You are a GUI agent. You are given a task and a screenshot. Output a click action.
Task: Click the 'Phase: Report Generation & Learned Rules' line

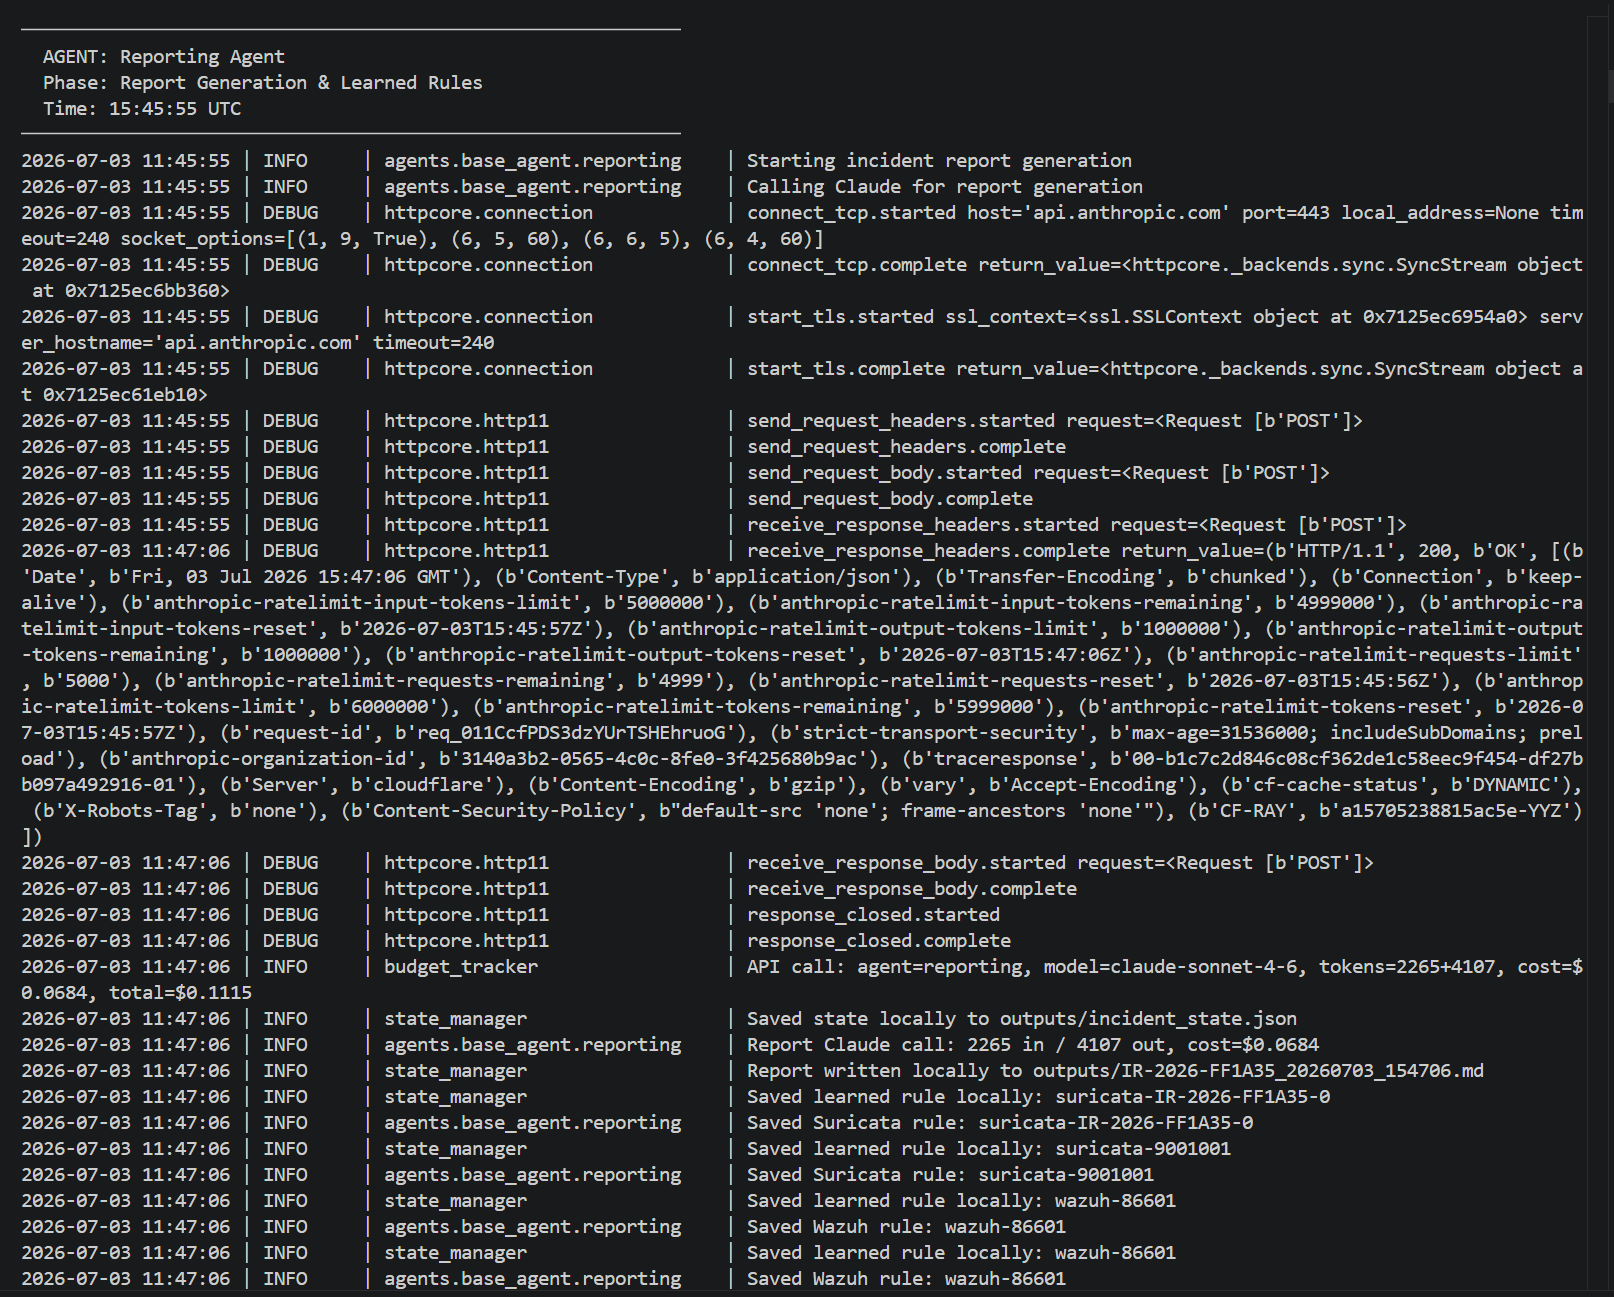coord(262,83)
